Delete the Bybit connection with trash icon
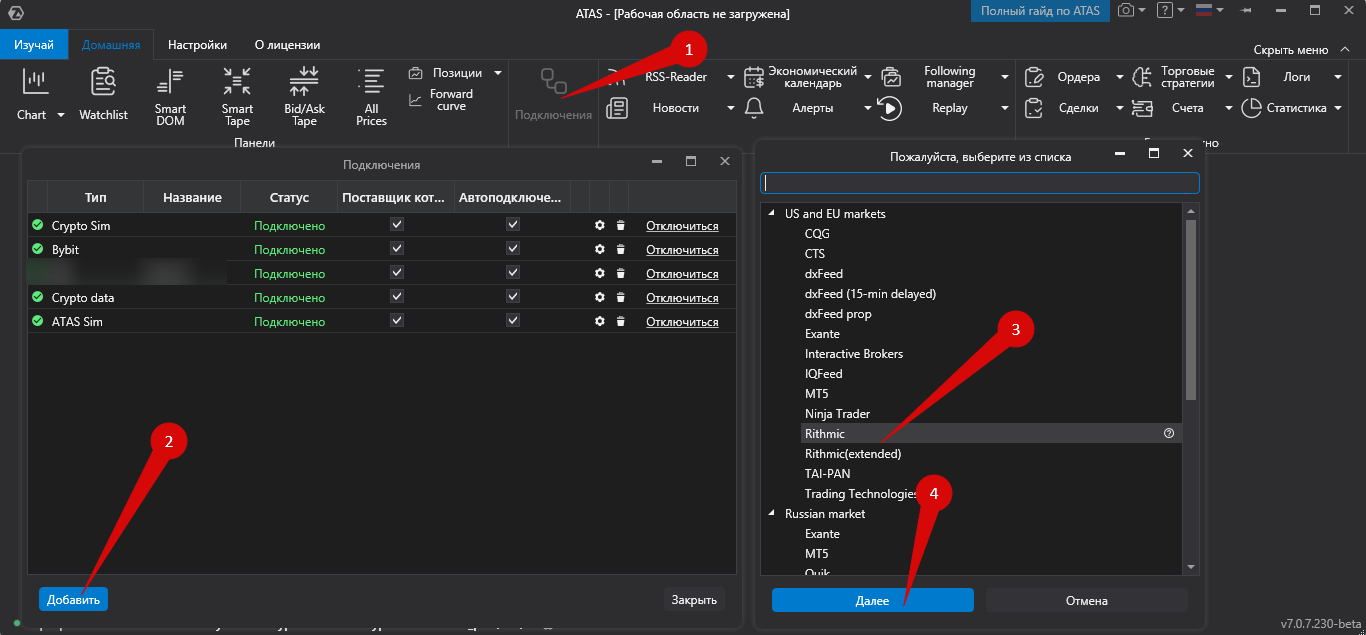The image size is (1366, 635). pyautogui.click(x=620, y=249)
